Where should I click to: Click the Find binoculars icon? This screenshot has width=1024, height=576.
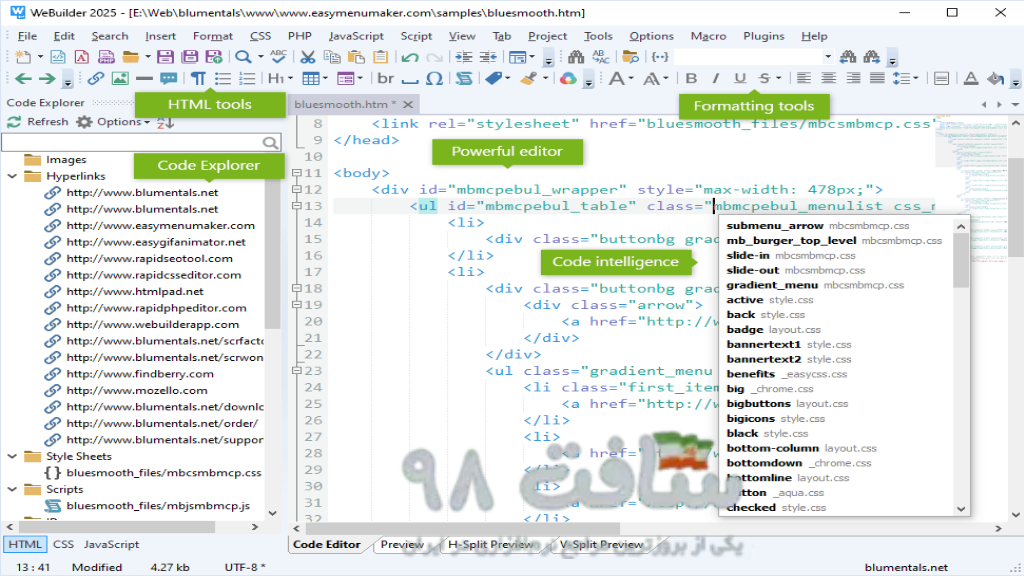tap(576, 57)
